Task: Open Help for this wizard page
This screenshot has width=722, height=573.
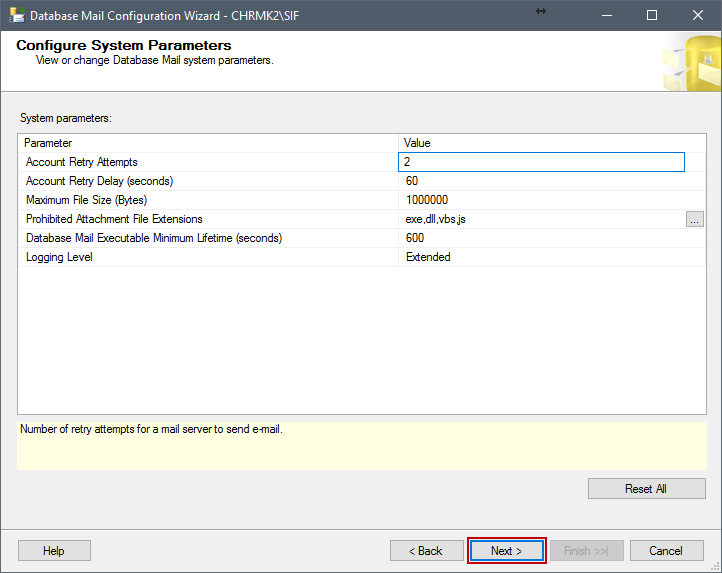Action: click(54, 551)
